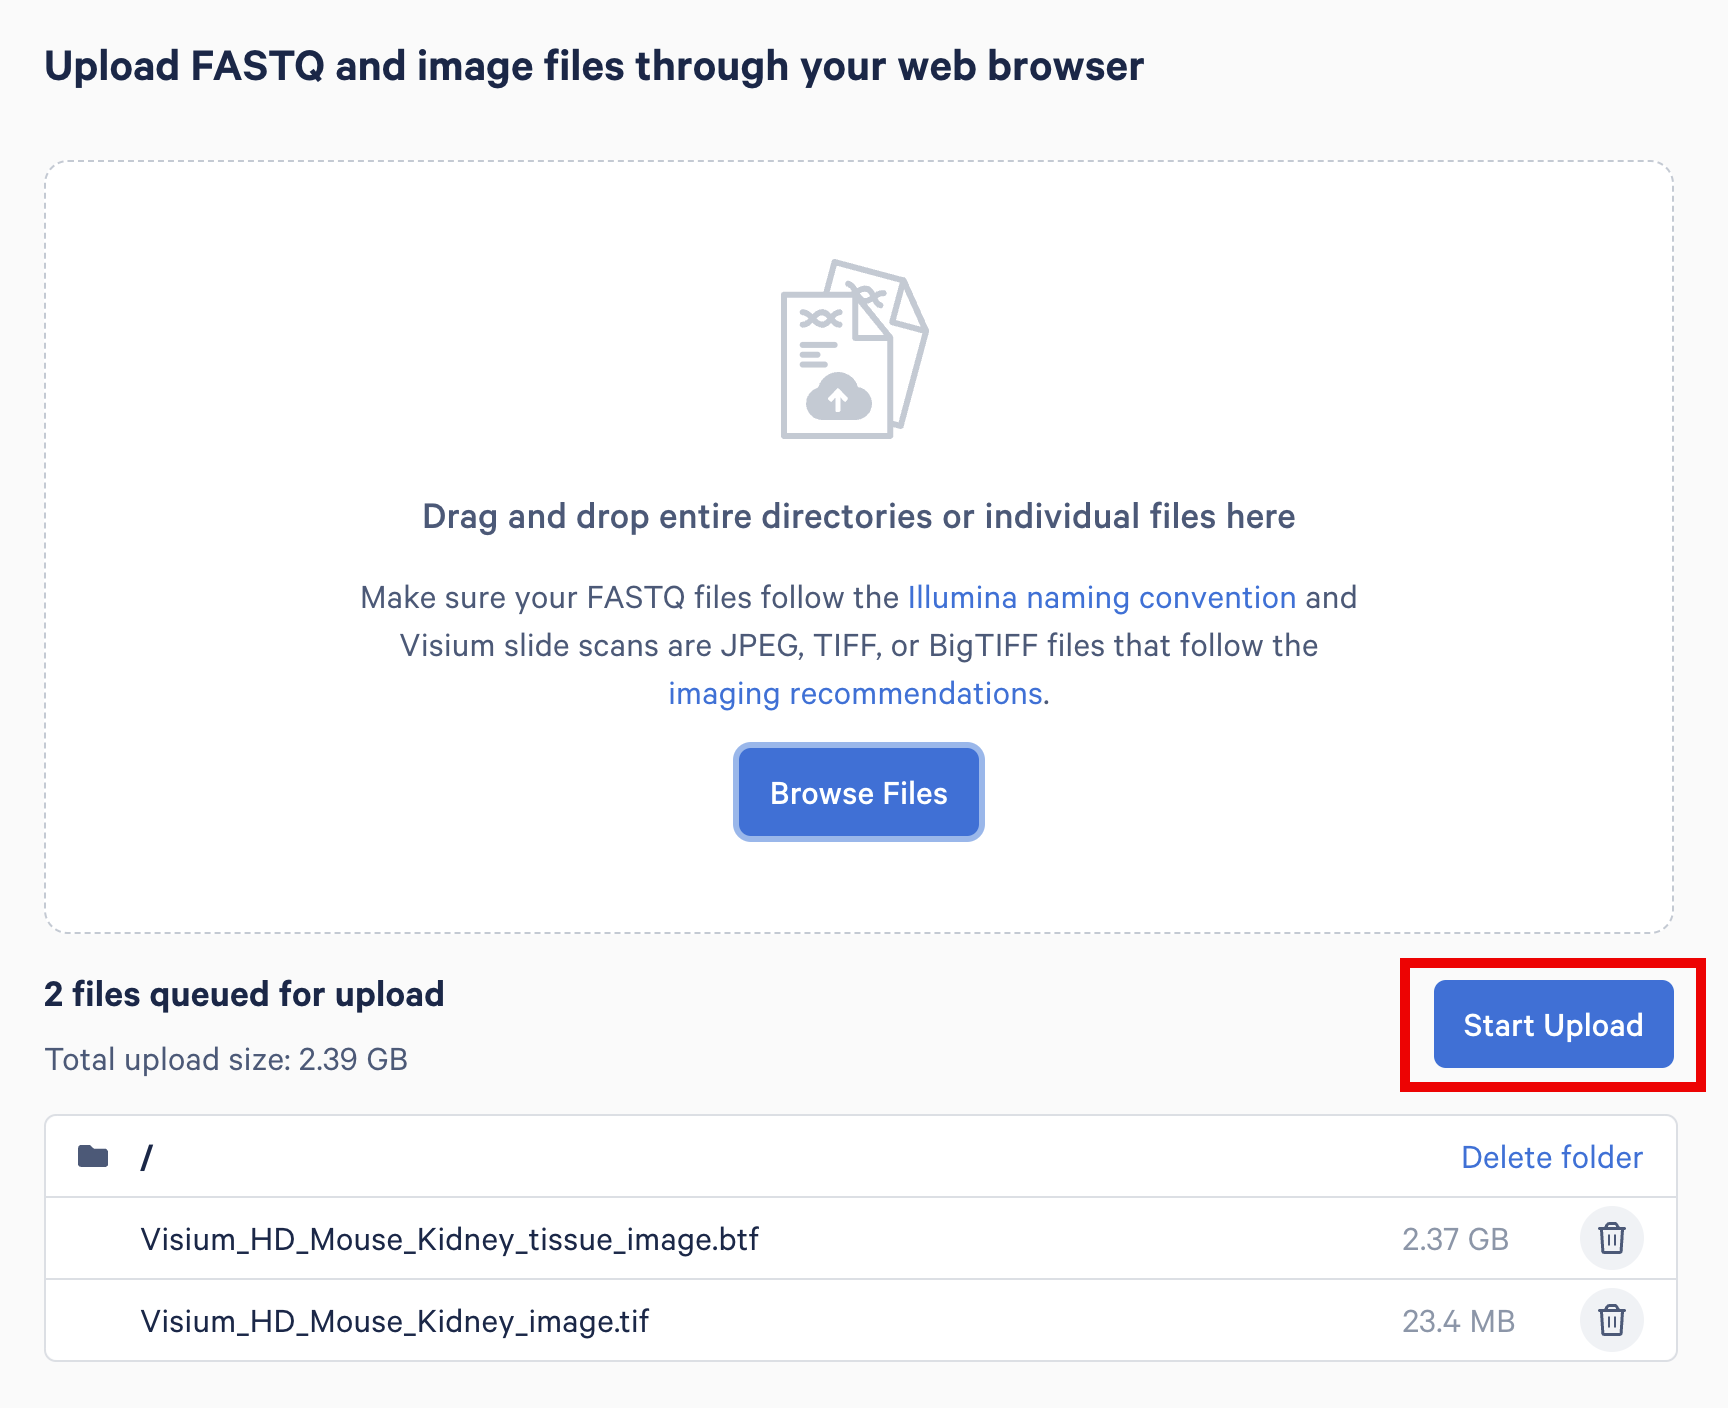This screenshot has width=1728, height=1408.
Task: Select the Visium_HD_Mouse_Kidney_tissue_image.btf file name
Action: pos(450,1239)
